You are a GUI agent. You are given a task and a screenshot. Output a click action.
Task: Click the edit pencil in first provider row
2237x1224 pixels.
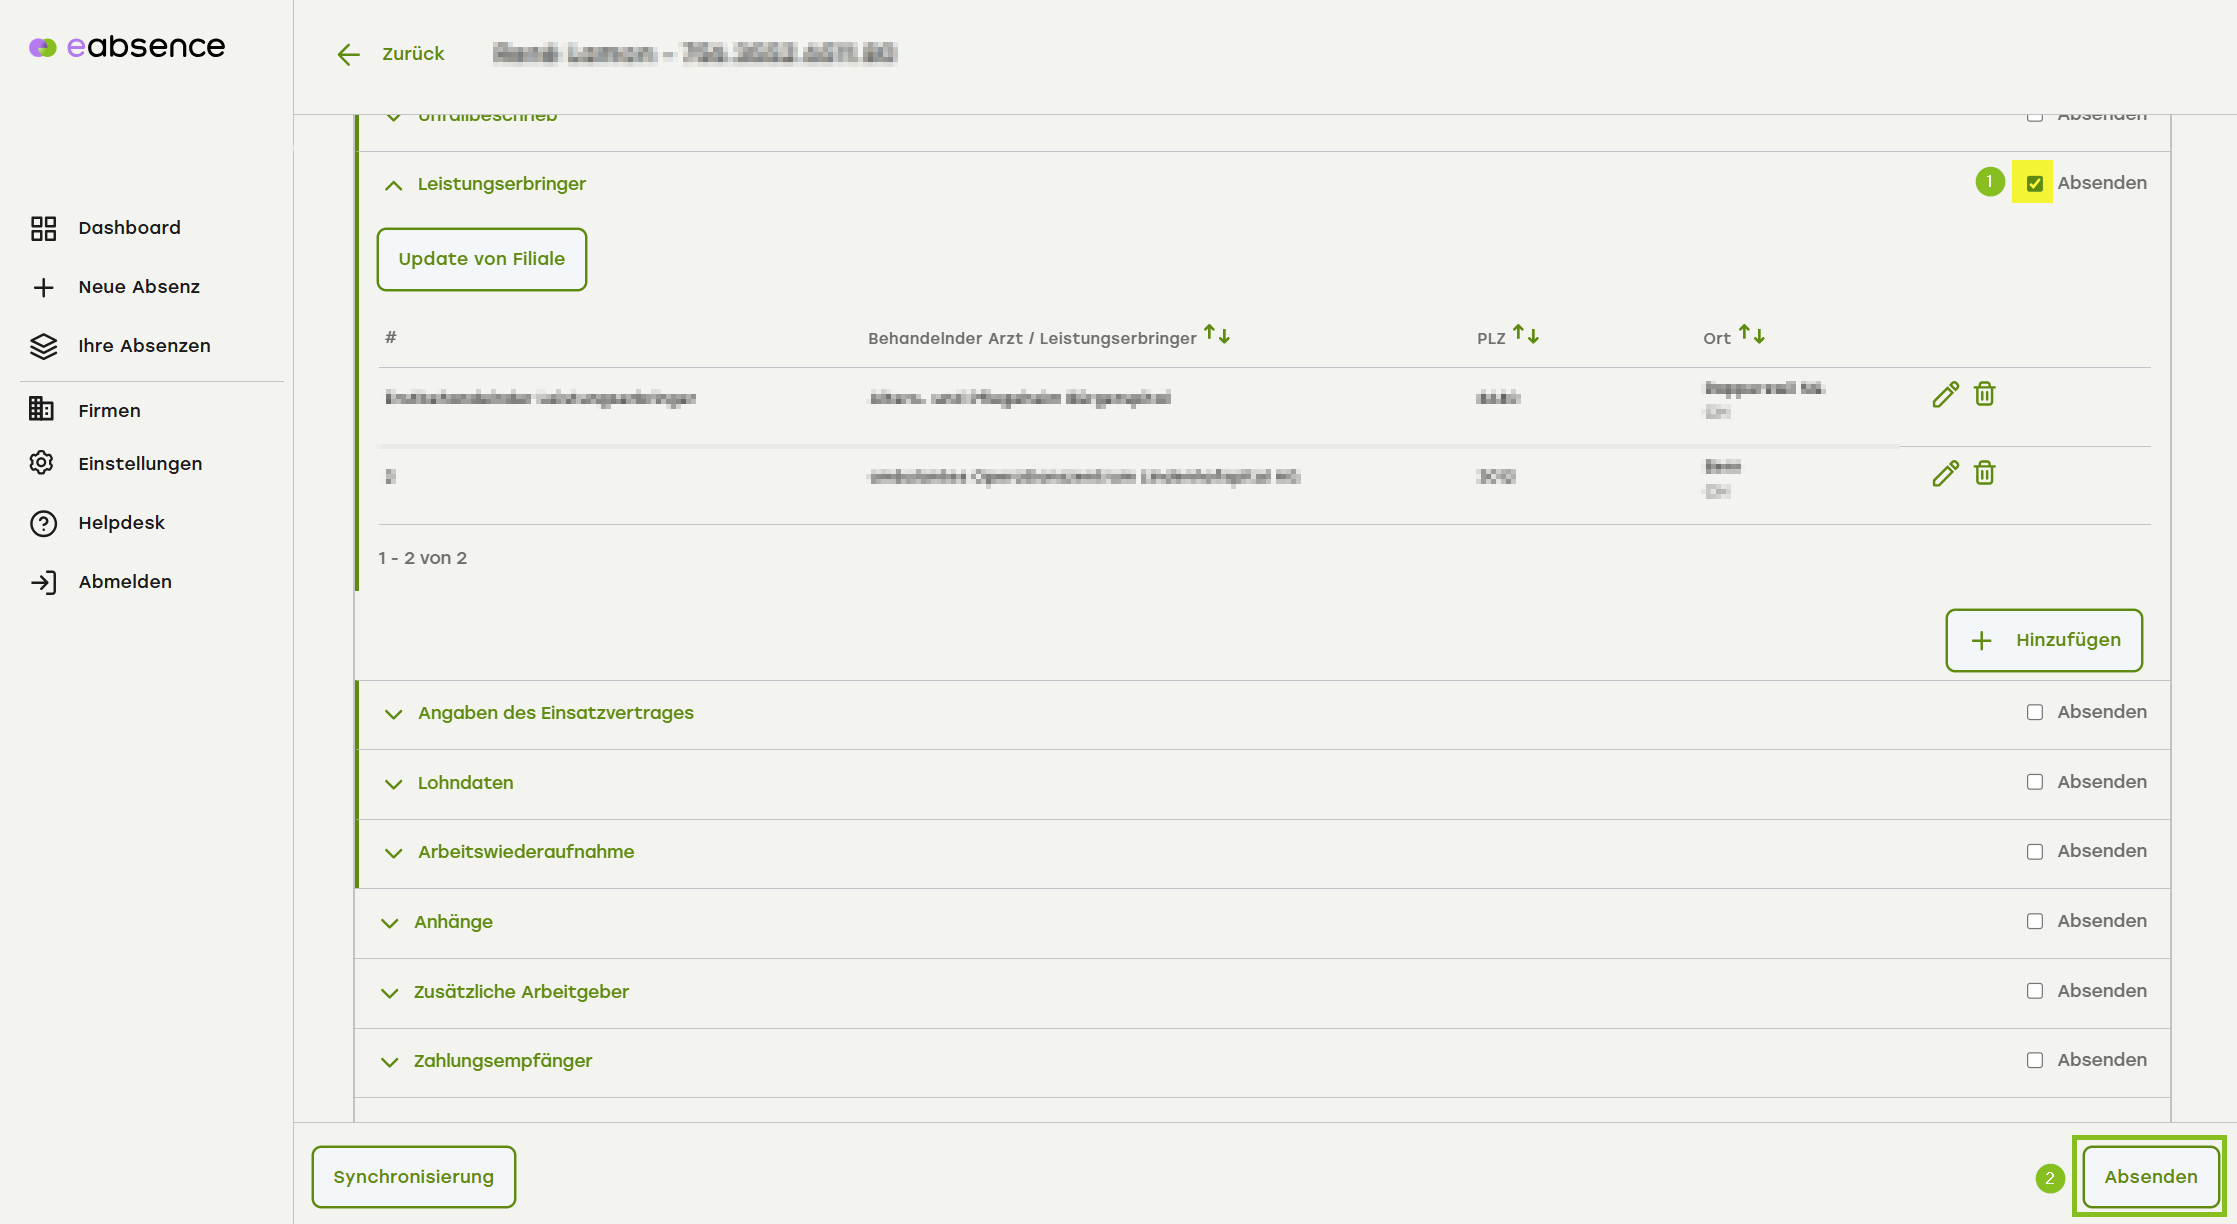point(1944,395)
